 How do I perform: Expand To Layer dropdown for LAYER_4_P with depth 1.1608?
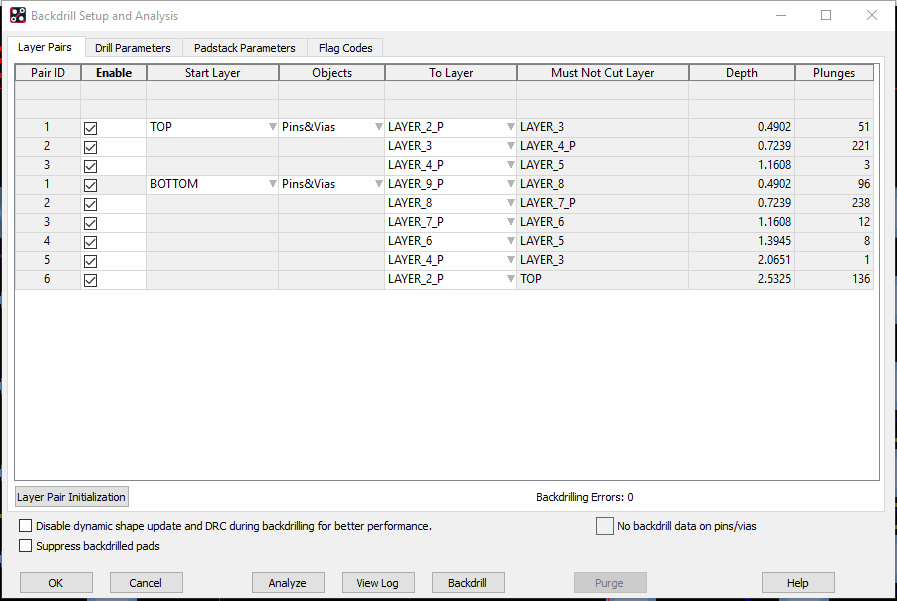tap(510, 165)
